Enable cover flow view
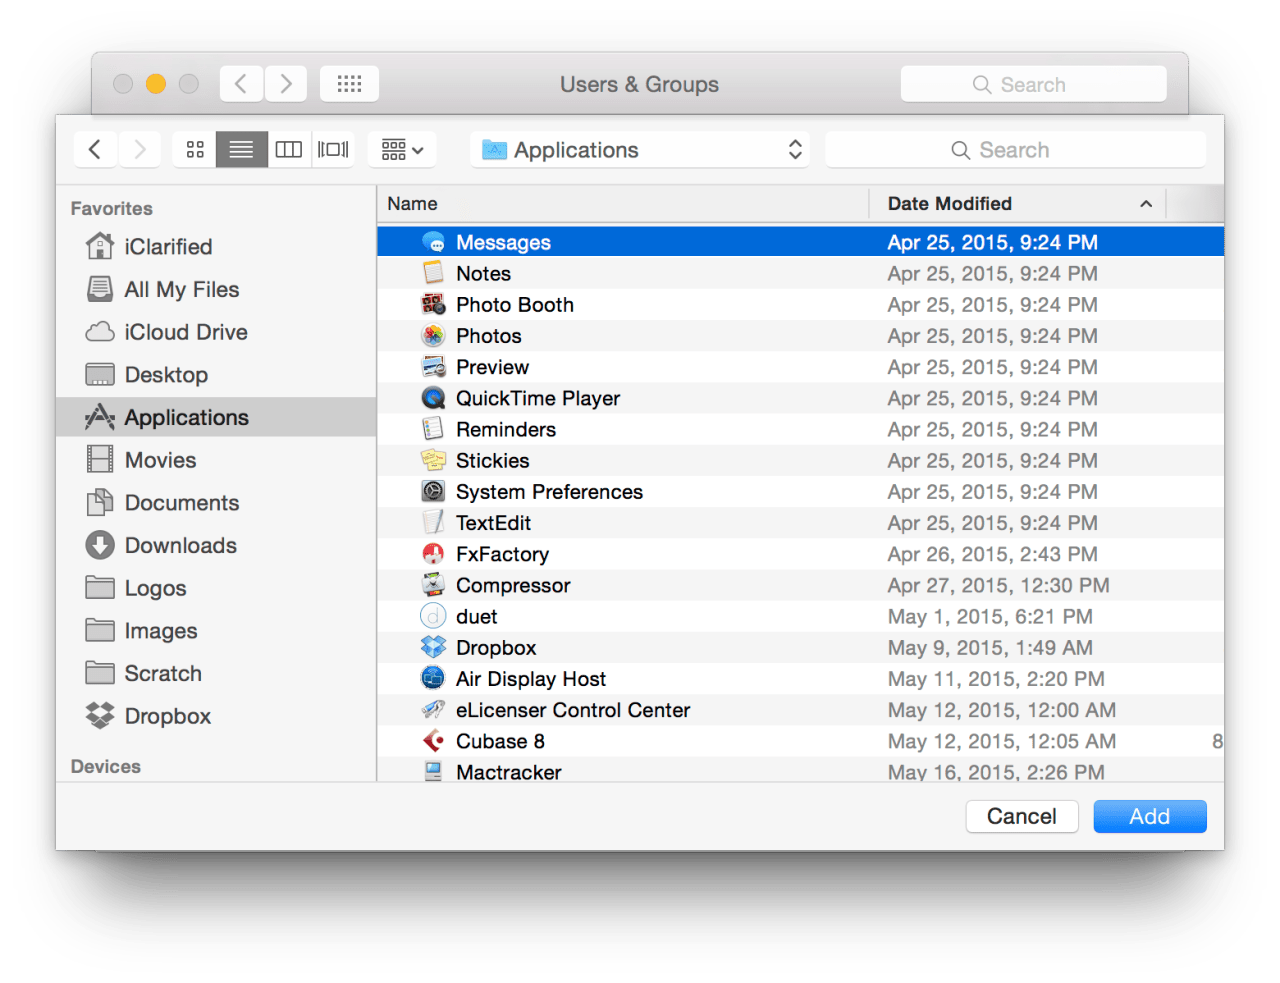The image size is (1280, 983). click(x=333, y=149)
